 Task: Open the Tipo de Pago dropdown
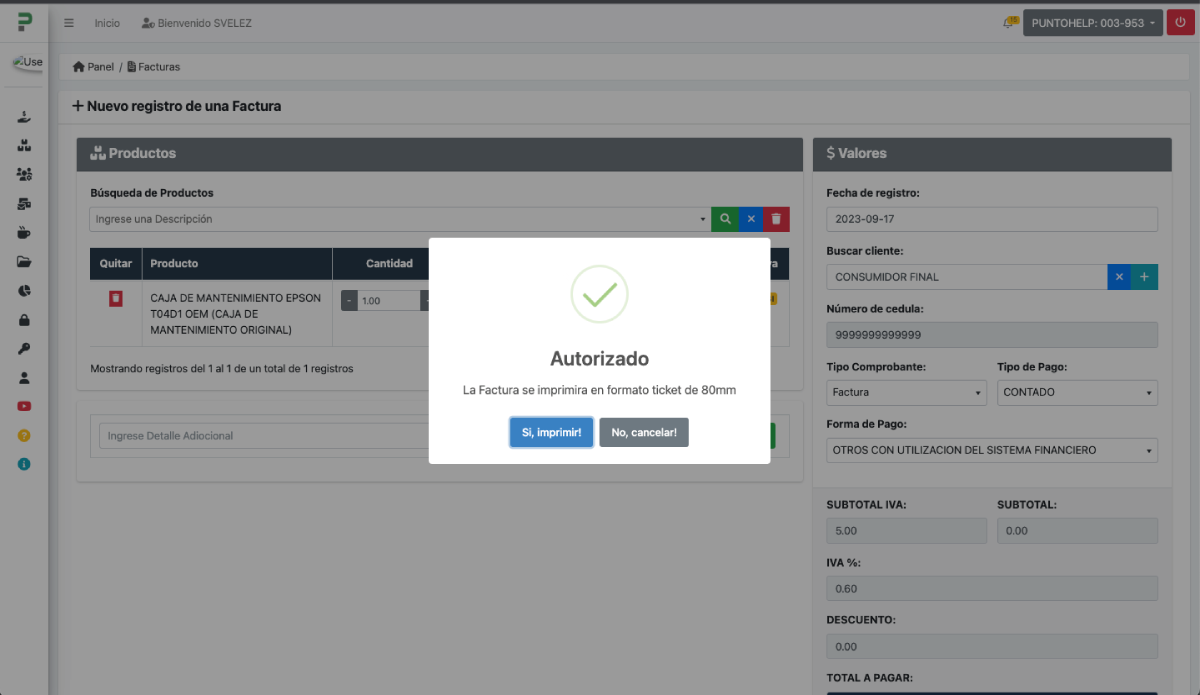point(1077,393)
